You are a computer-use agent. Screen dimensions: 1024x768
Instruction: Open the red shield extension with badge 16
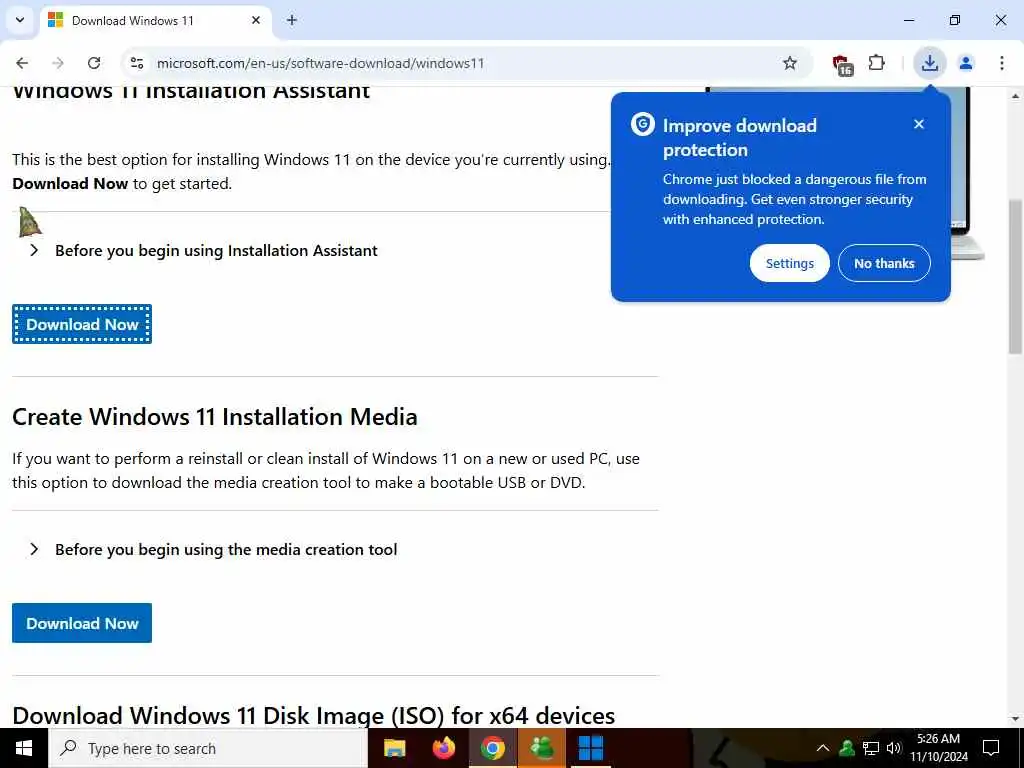[x=842, y=64]
